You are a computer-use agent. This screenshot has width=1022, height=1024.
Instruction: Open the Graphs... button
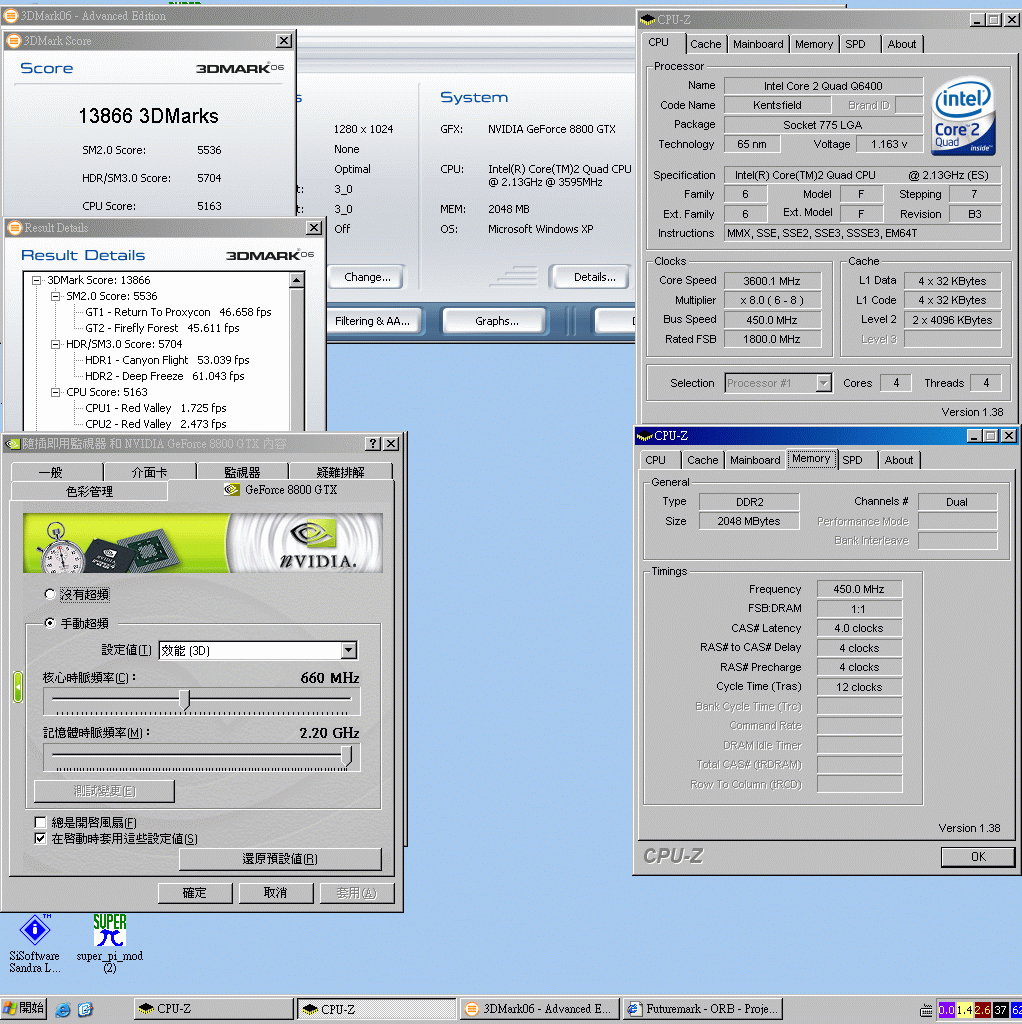pyautogui.click(x=496, y=321)
